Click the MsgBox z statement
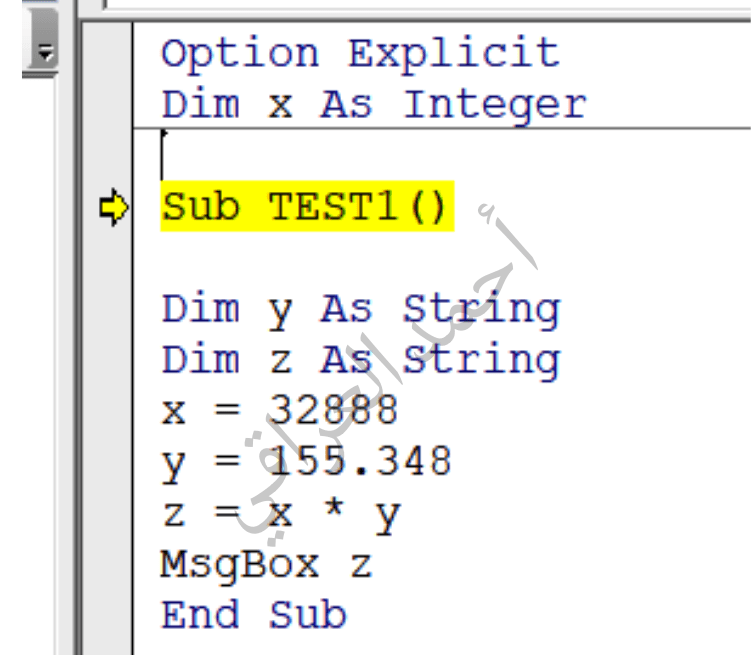 pos(265,566)
